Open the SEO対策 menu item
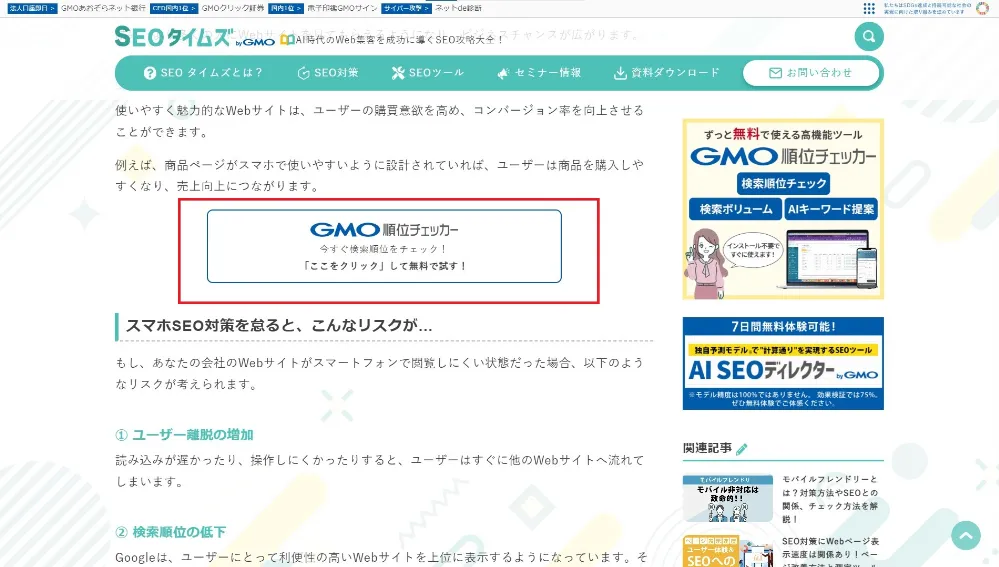 tap(328, 73)
